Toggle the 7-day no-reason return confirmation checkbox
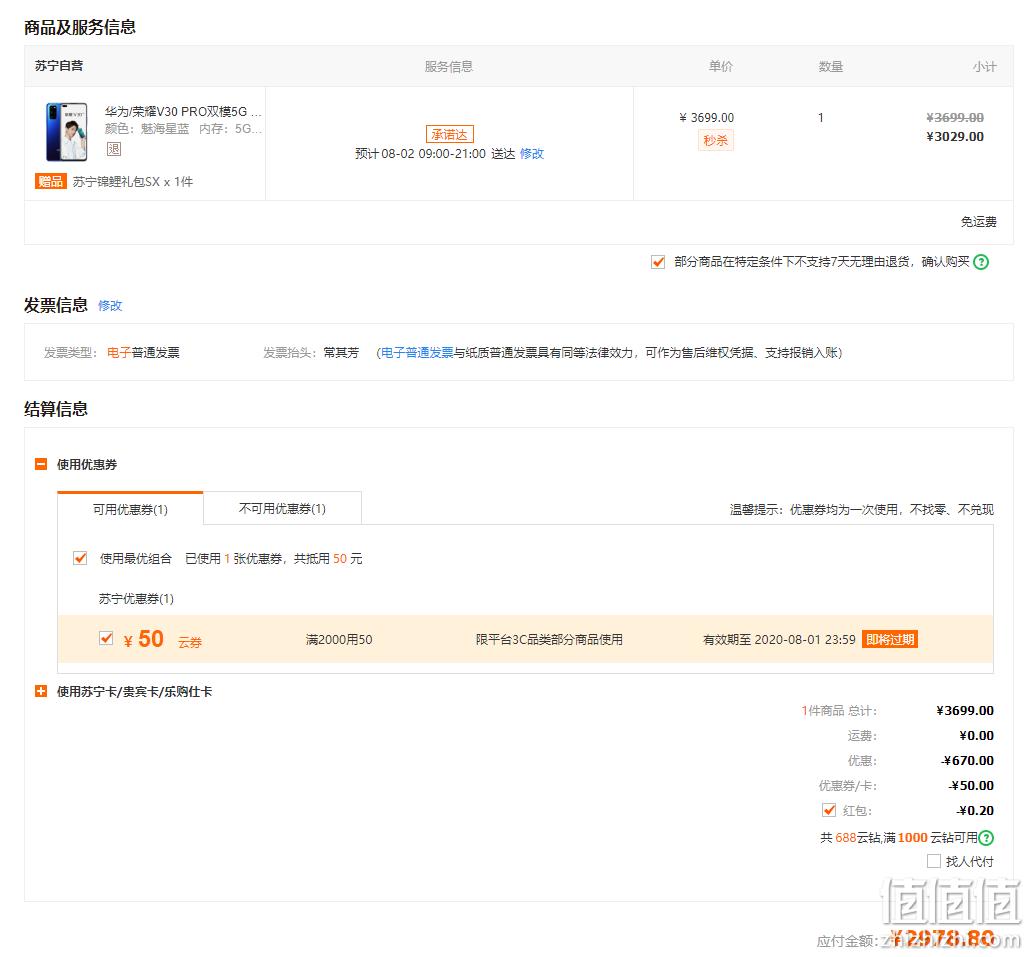 [658, 262]
